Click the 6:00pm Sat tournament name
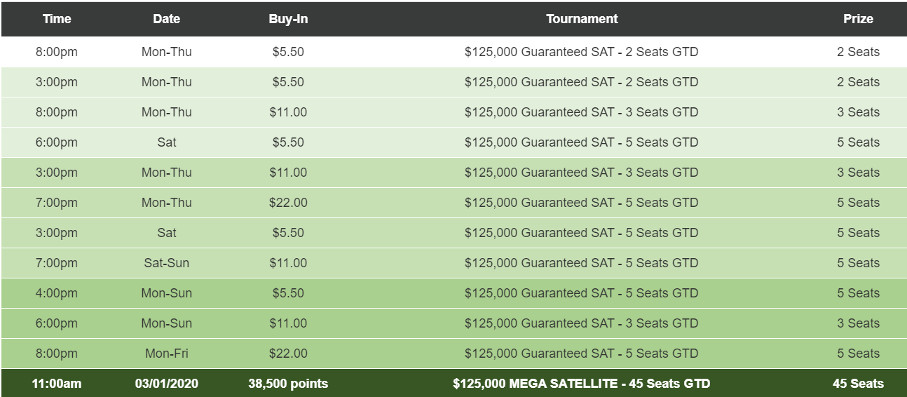This screenshot has width=907, height=397. (x=581, y=142)
